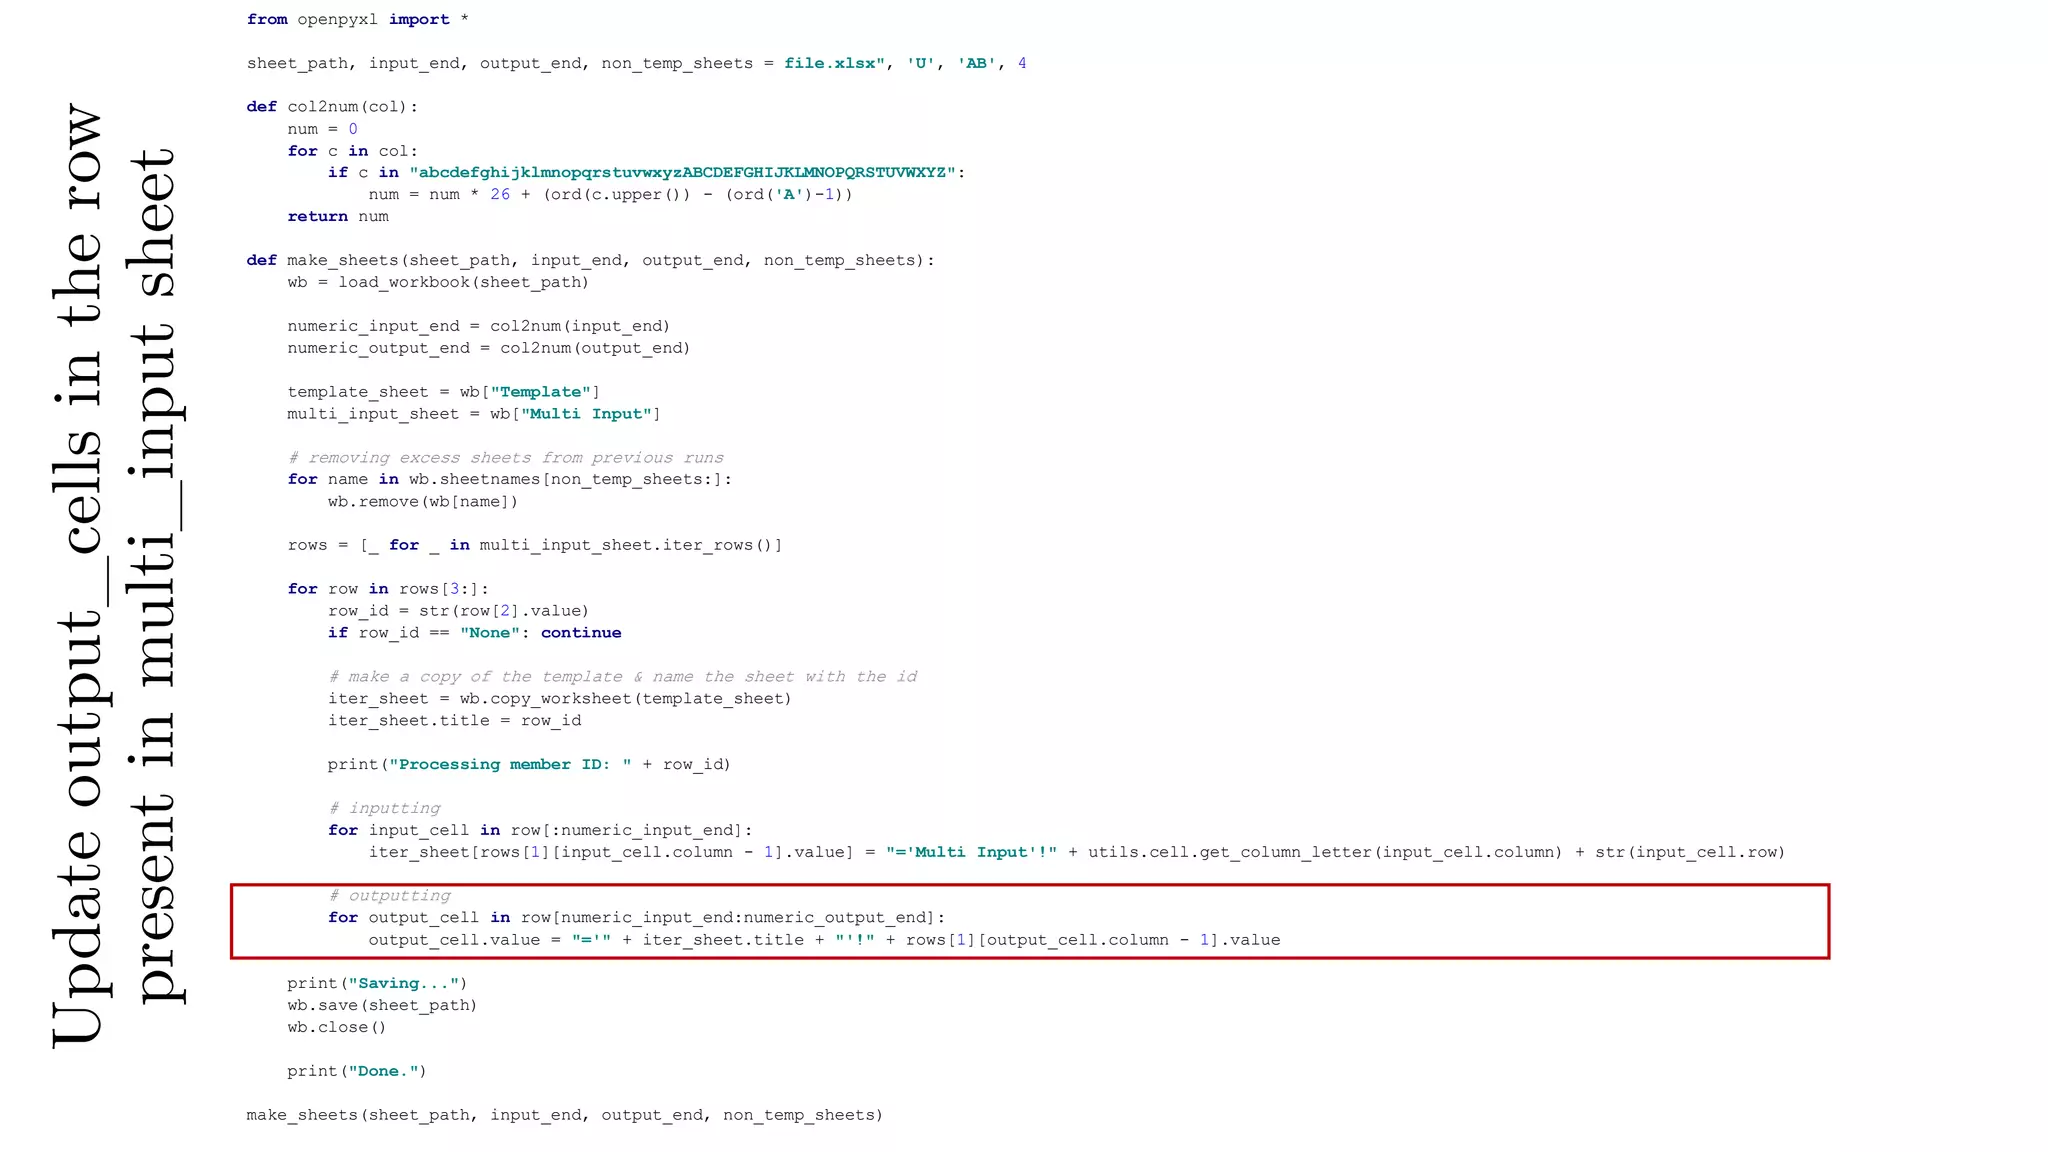Click the 'return num' line

tap(338, 217)
